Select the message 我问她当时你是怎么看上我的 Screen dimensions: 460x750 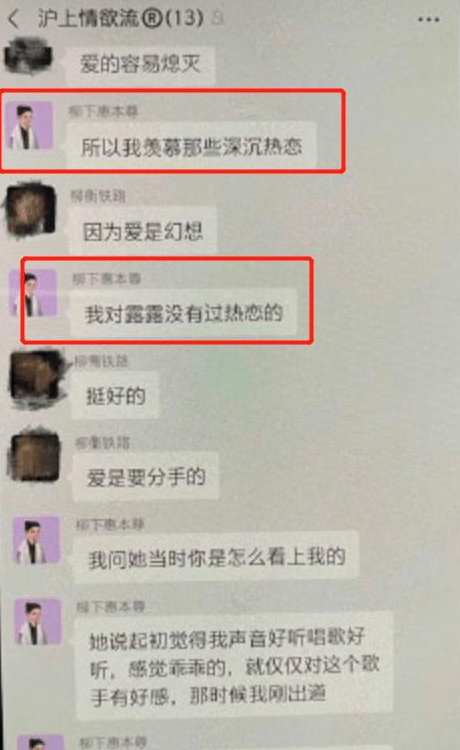pos(216,558)
